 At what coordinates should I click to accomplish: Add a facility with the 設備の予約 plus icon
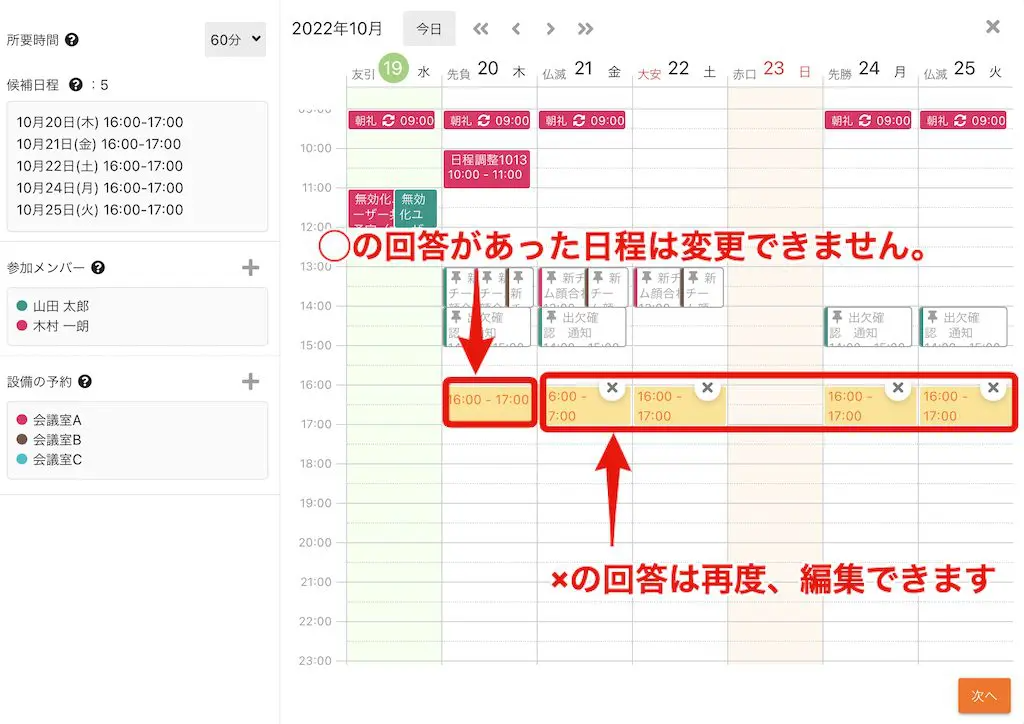[250, 381]
